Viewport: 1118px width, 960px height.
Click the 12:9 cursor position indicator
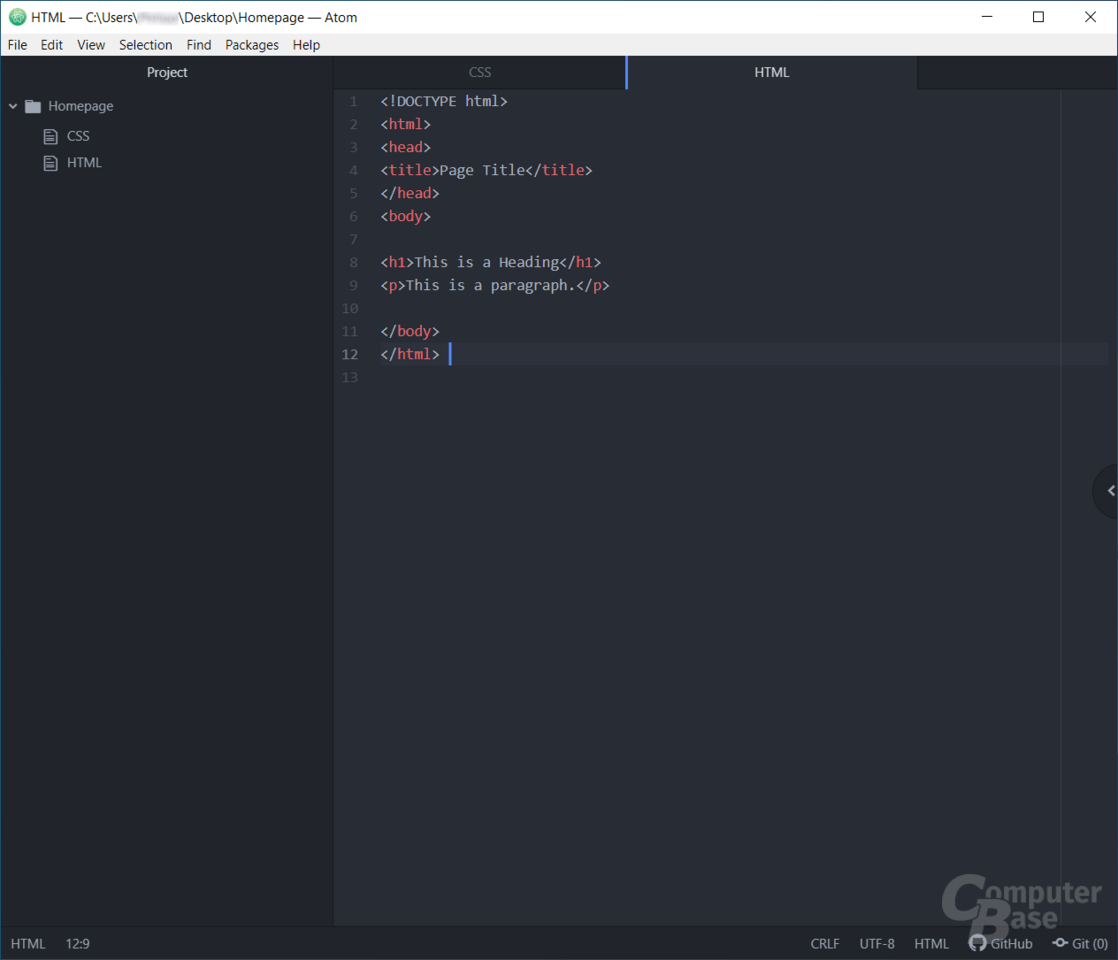(x=77, y=943)
